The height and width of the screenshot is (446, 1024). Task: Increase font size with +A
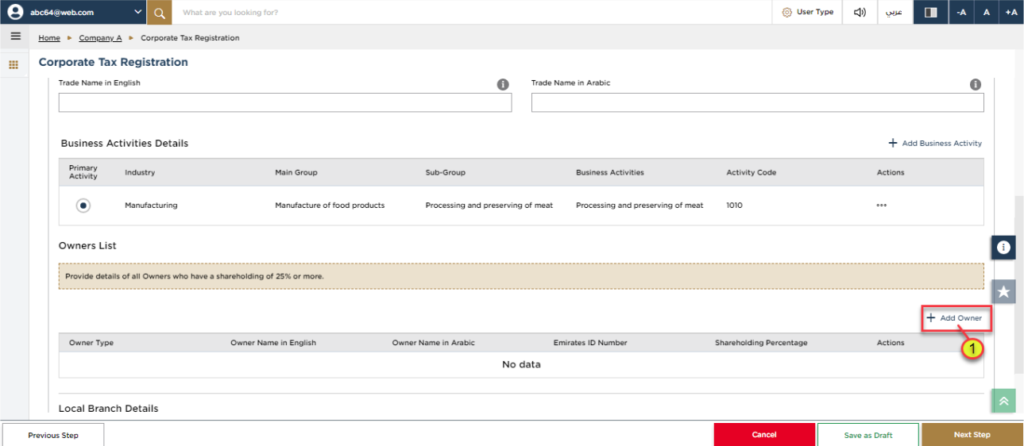click(x=1011, y=12)
